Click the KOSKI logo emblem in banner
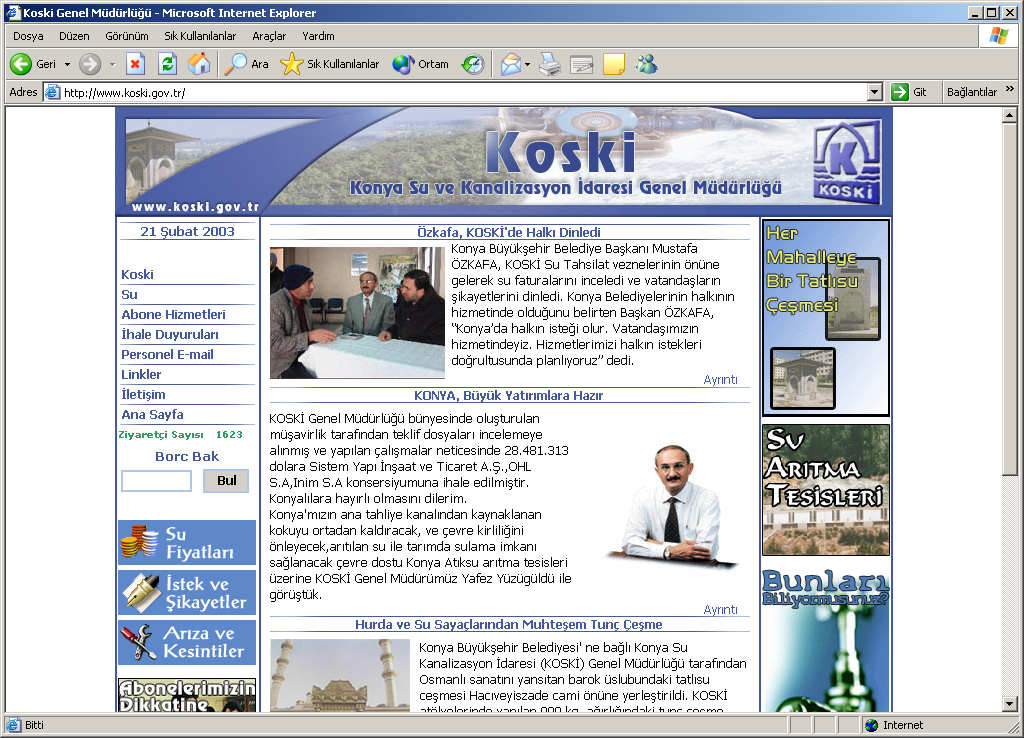This screenshot has height=738, width=1024. [847, 161]
